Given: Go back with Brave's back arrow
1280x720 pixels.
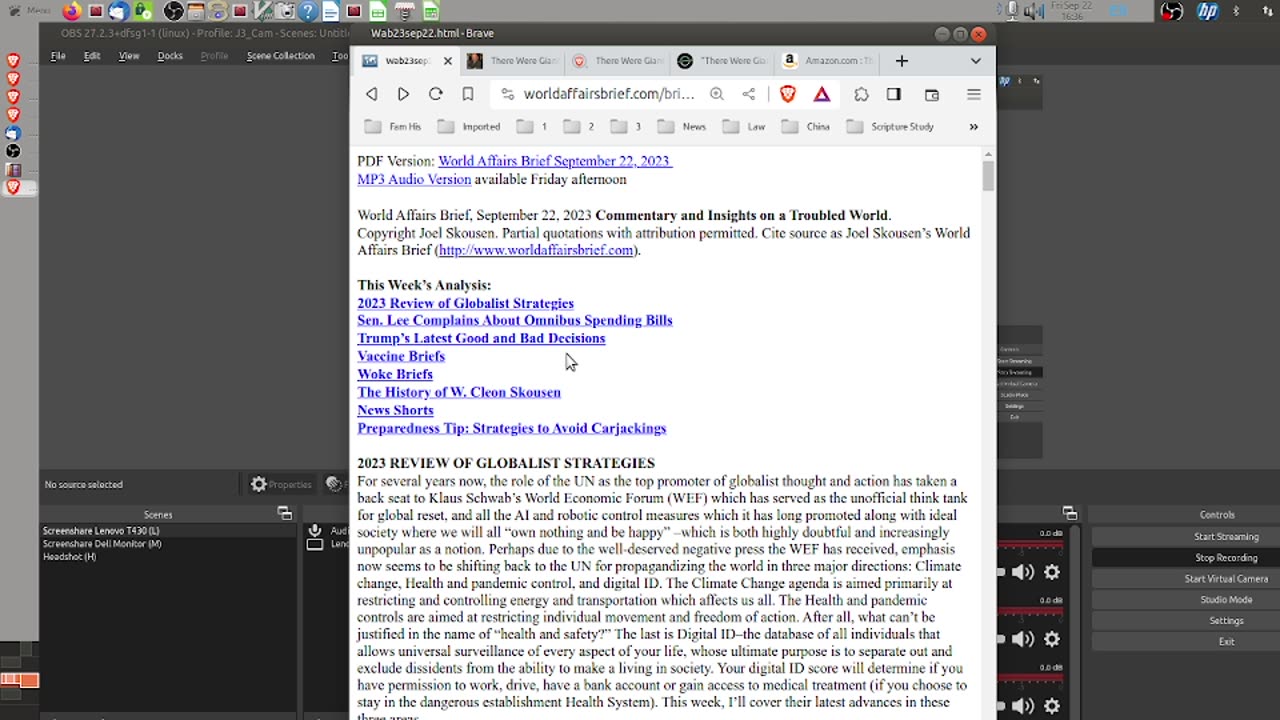Looking at the screenshot, I should pos(372,94).
